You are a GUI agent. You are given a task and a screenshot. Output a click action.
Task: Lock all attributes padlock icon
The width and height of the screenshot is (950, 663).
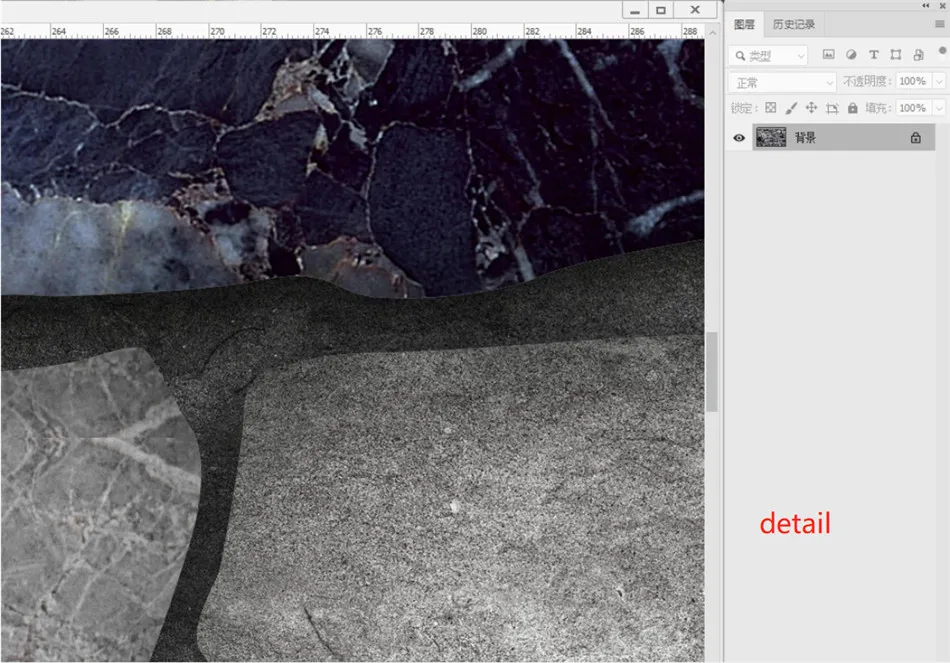[x=852, y=108]
